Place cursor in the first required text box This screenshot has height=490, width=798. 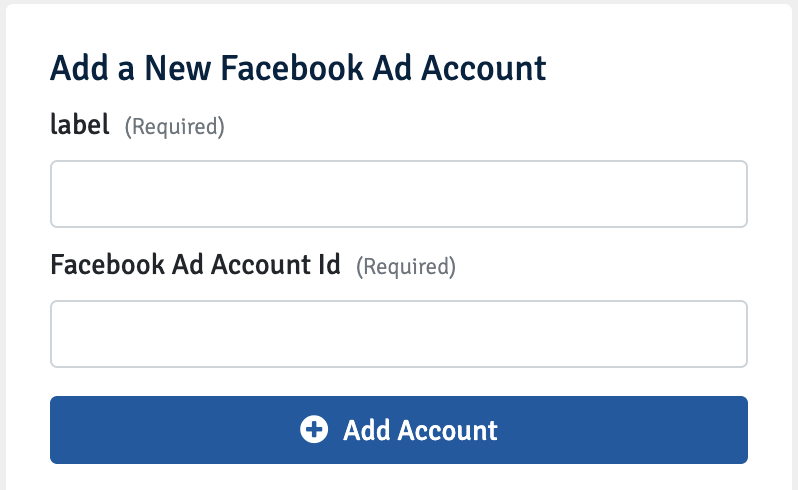398,194
